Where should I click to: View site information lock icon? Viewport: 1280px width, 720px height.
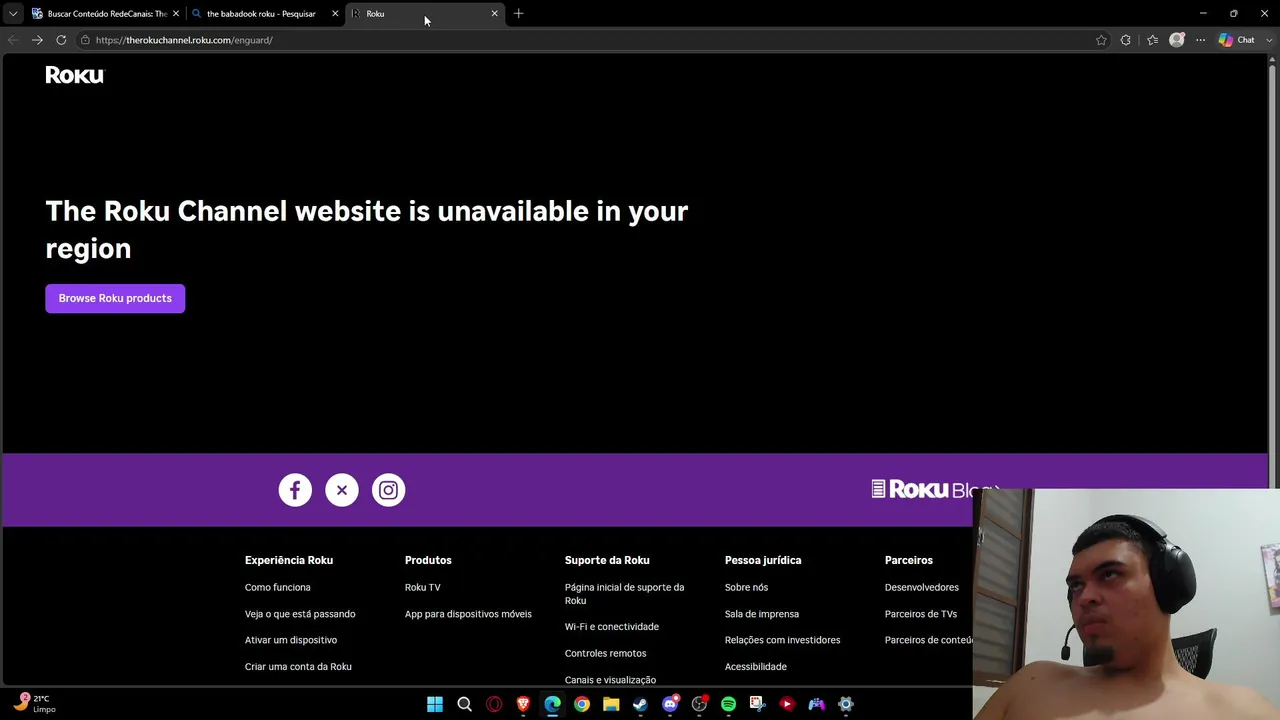(x=86, y=40)
